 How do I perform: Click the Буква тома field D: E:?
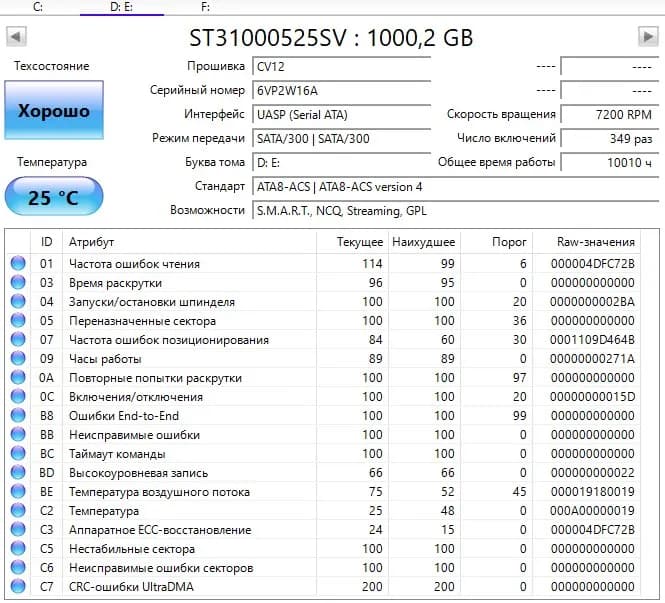341,163
